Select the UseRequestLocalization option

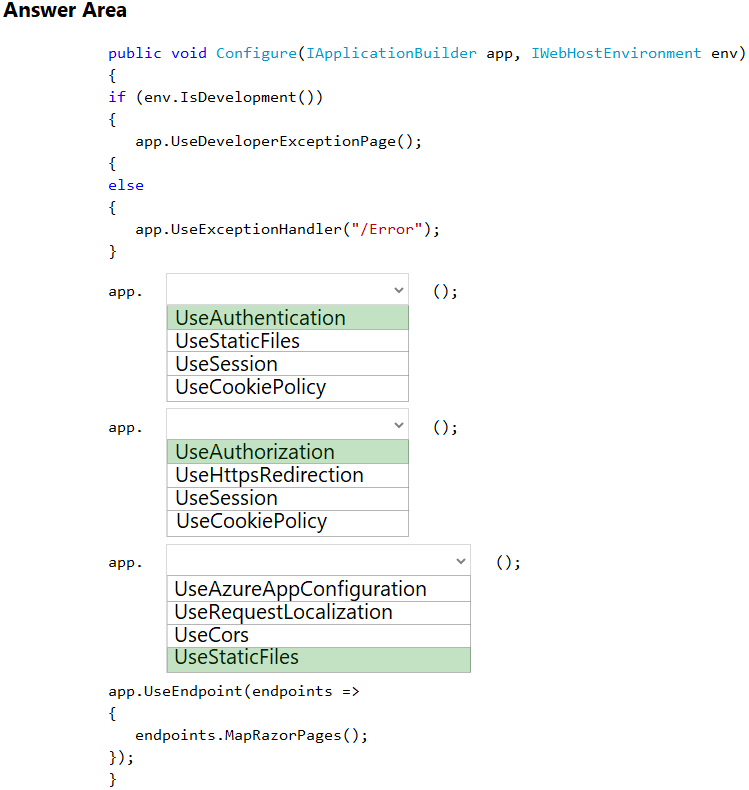318,612
